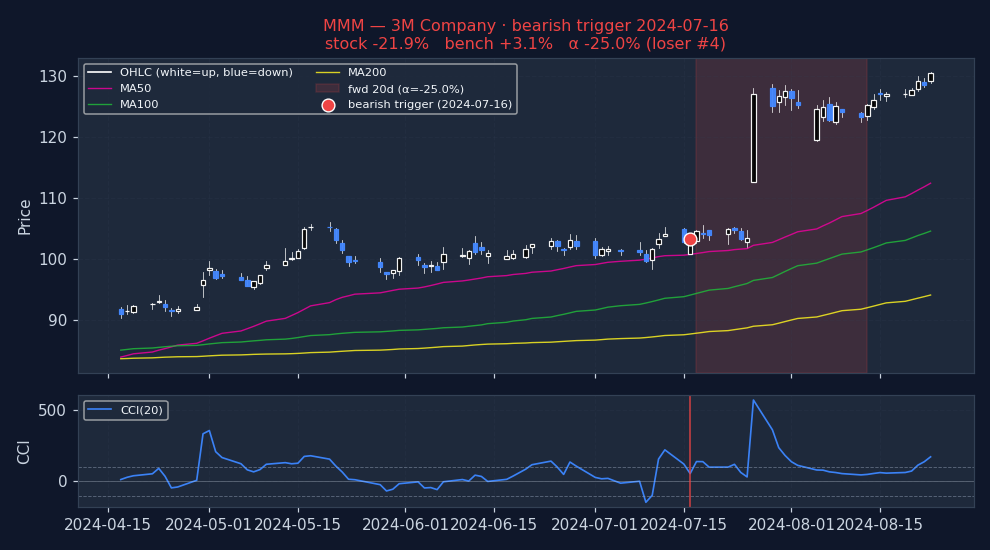Click the CCI spike peak above 500

click(x=753, y=401)
